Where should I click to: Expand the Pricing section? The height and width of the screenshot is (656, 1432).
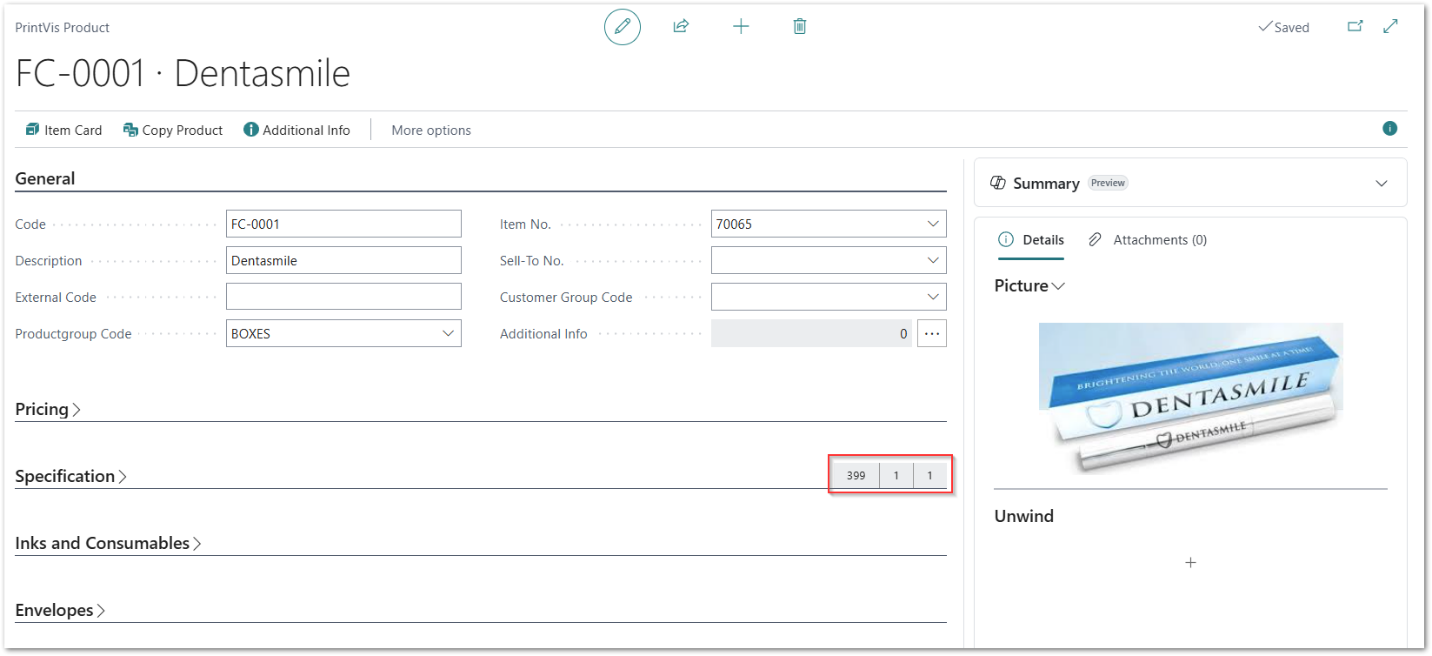[48, 409]
